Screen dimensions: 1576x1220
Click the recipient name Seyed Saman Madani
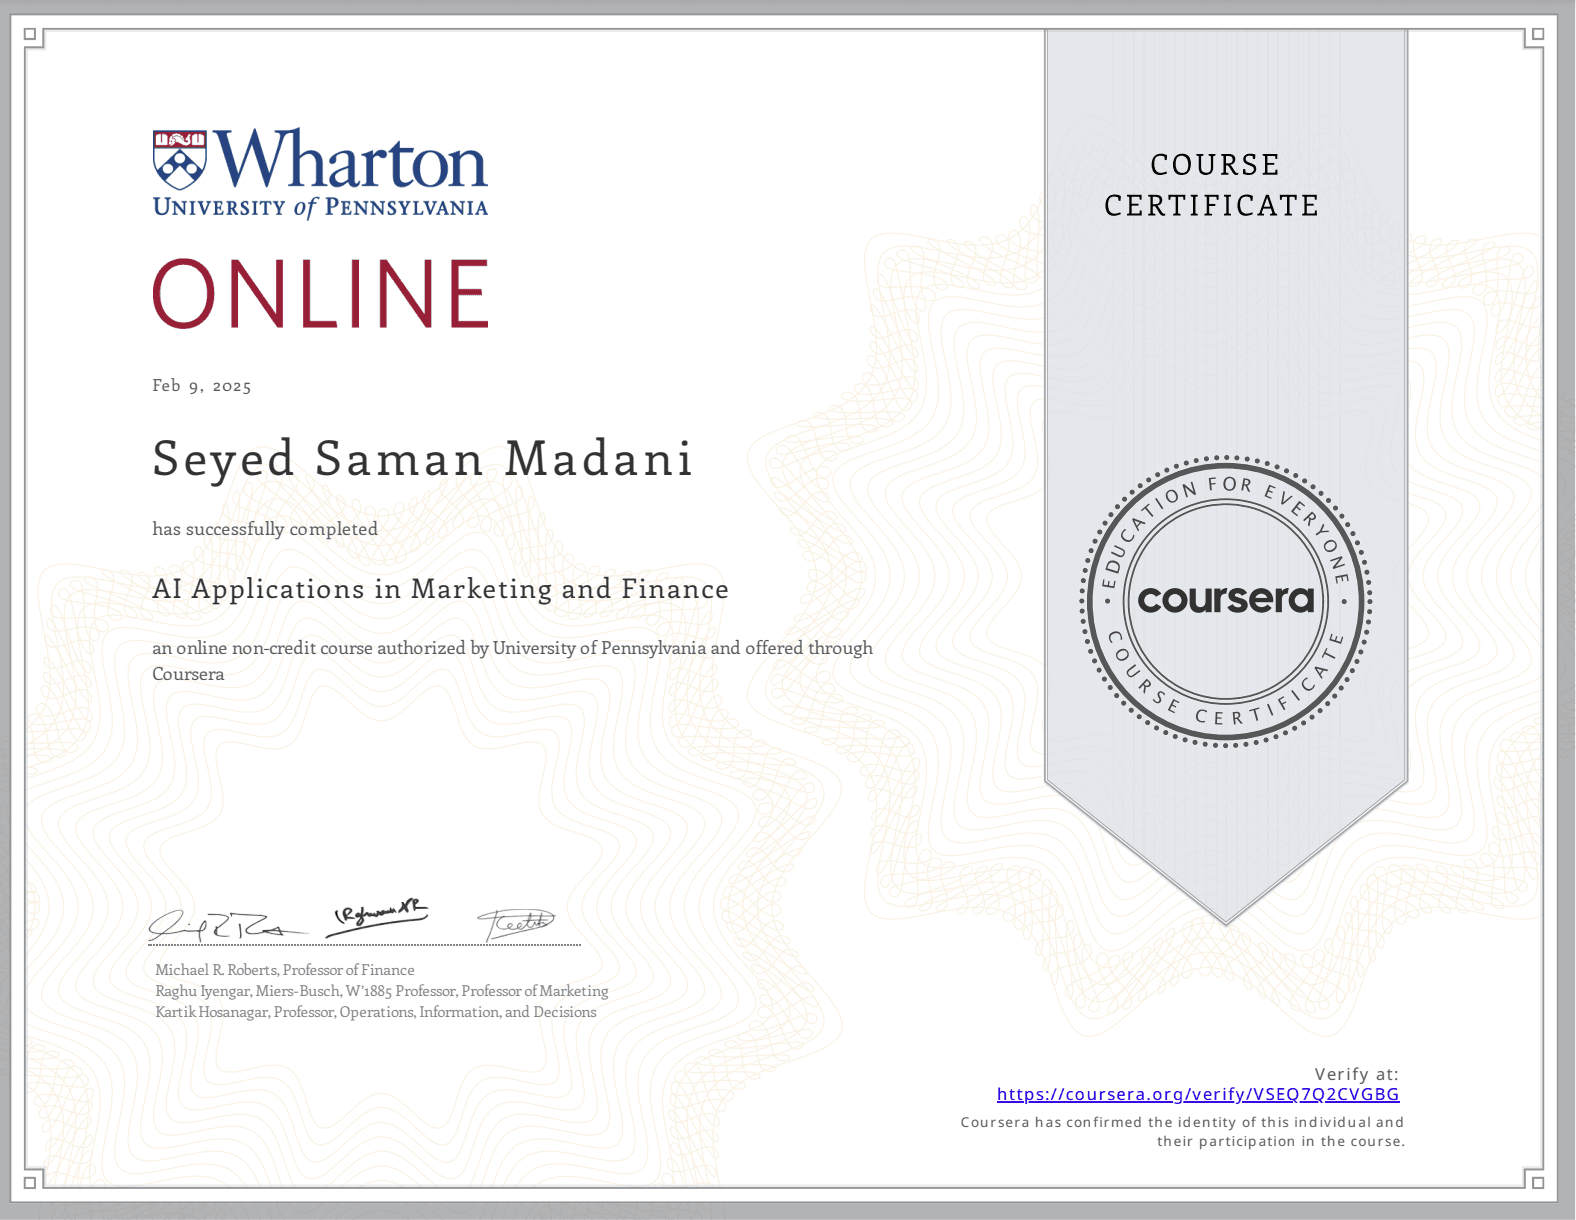pyautogui.click(x=422, y=459)
